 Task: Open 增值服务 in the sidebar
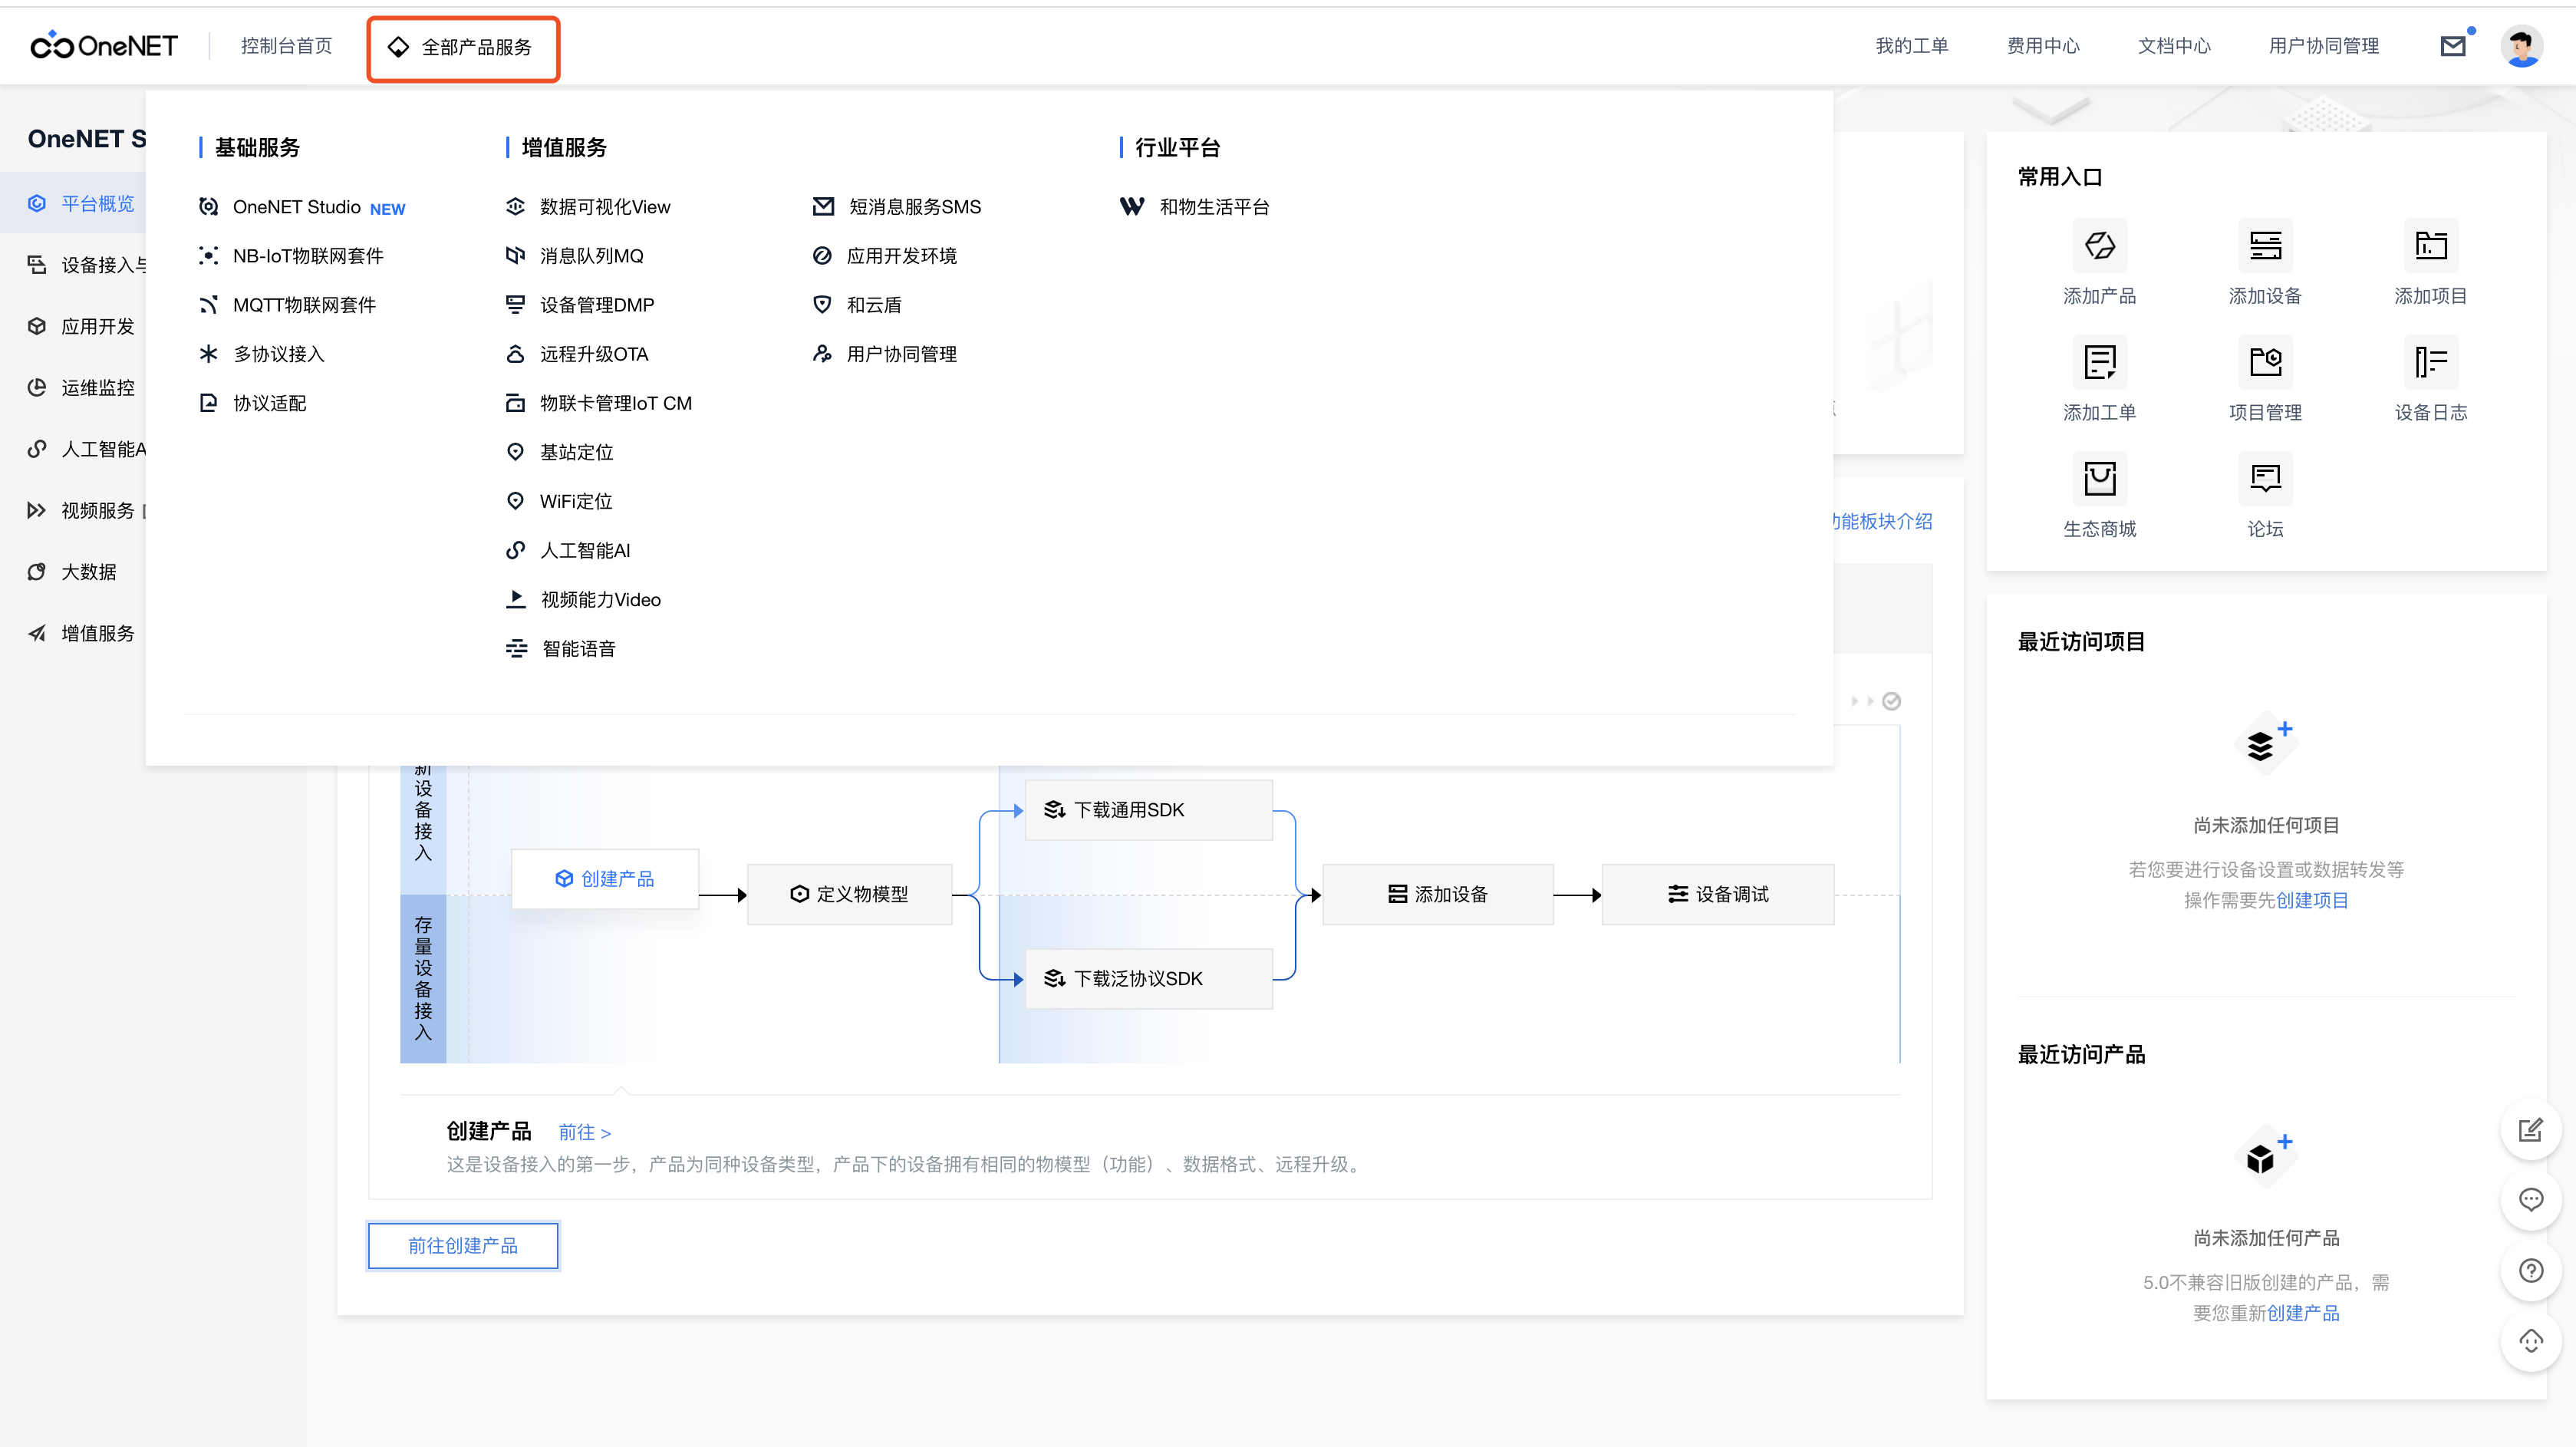(80, 633)
